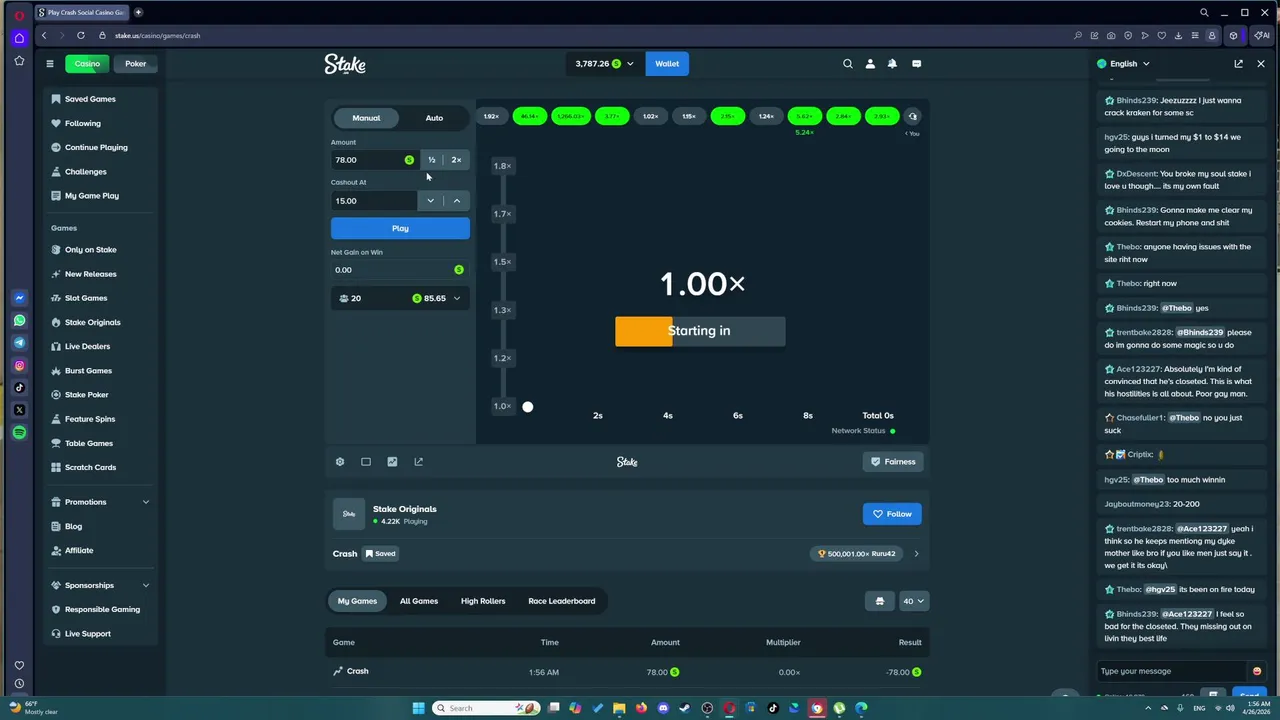1280x720 pixels.
Task: Open the emoji picker in chat
Action: click(1257, 671)
